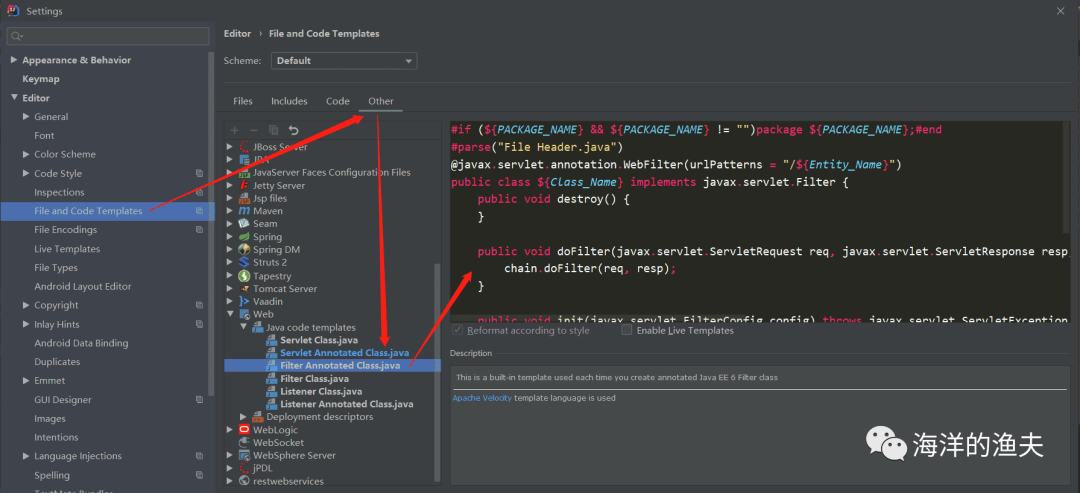This screenshot has width=1080, height=493.
Task: Select Filter Class.java template
Action: tap(314, 379)
